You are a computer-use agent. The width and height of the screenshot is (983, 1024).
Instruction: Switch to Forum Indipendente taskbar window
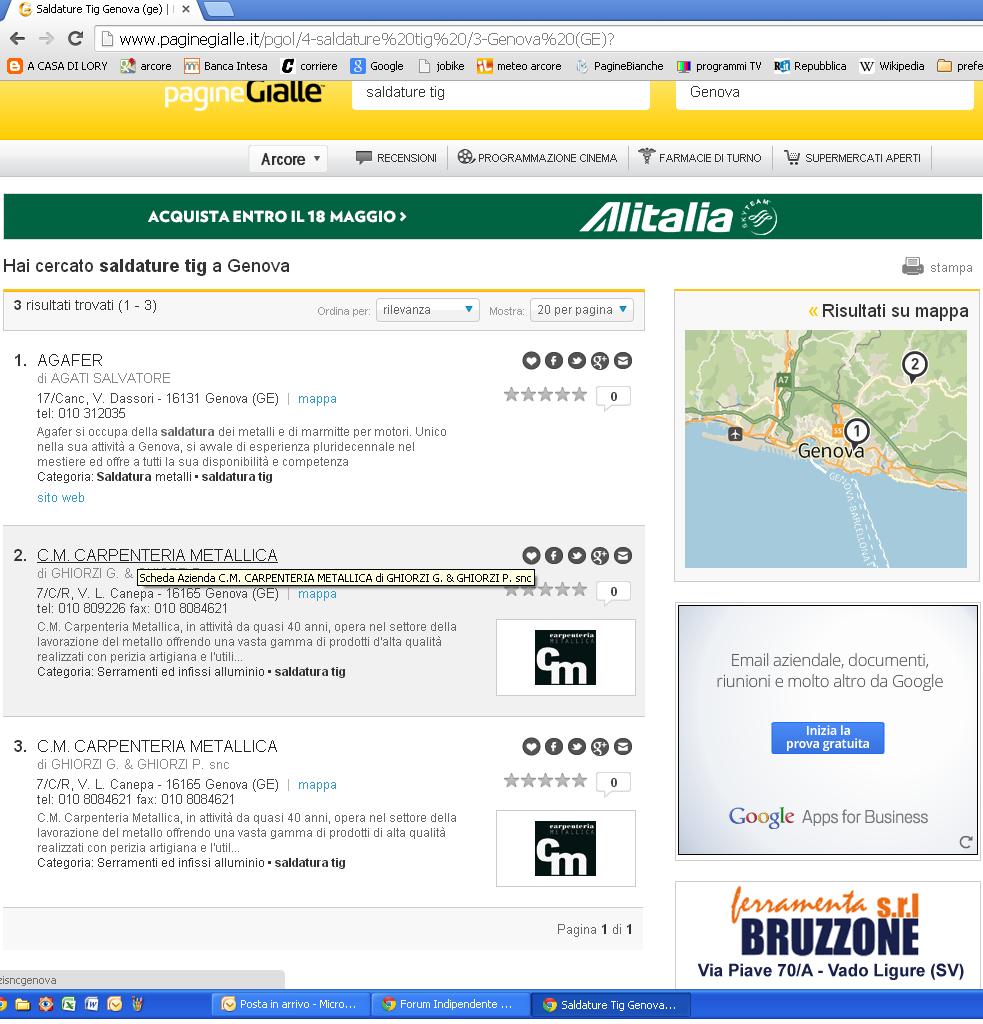click(451, 1004)
